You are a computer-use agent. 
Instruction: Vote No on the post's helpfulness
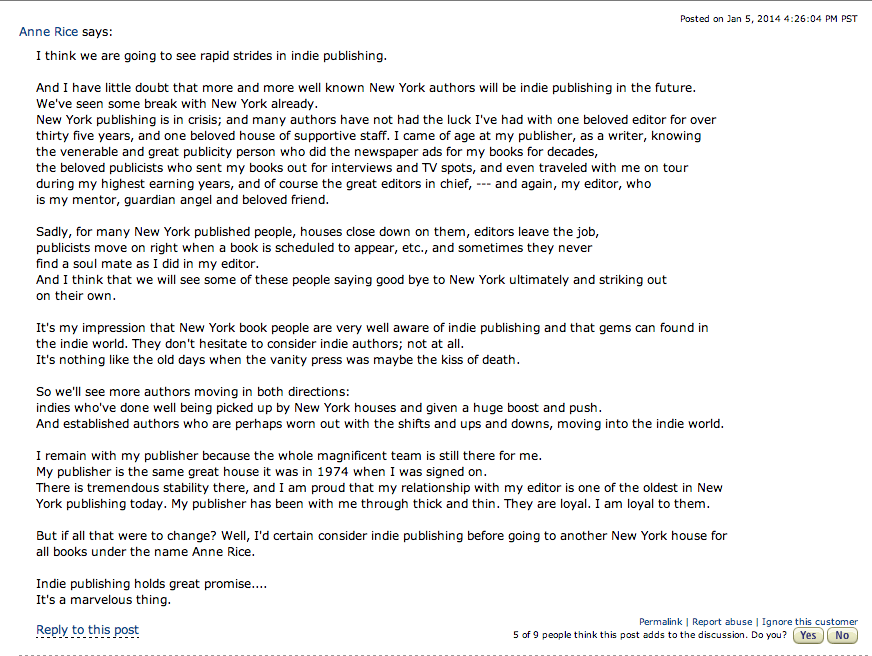click(x=842, y=635)
